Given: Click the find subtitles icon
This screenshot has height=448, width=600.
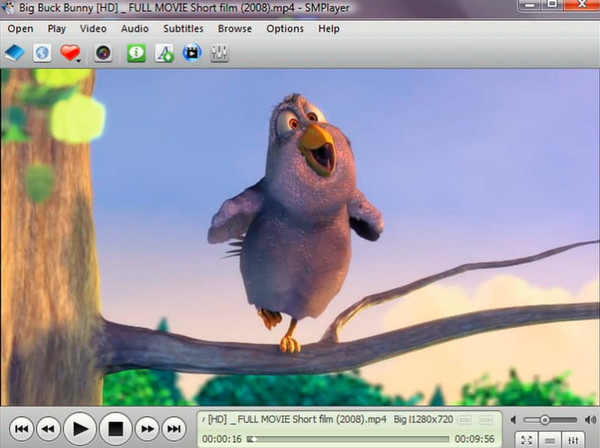Looking at the screenshot, I should click(164, 53).
